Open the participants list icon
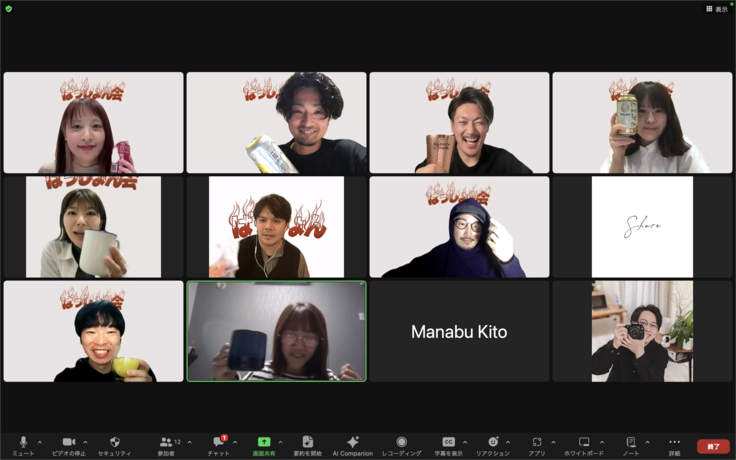736x460 pixels. click(166, 443)
